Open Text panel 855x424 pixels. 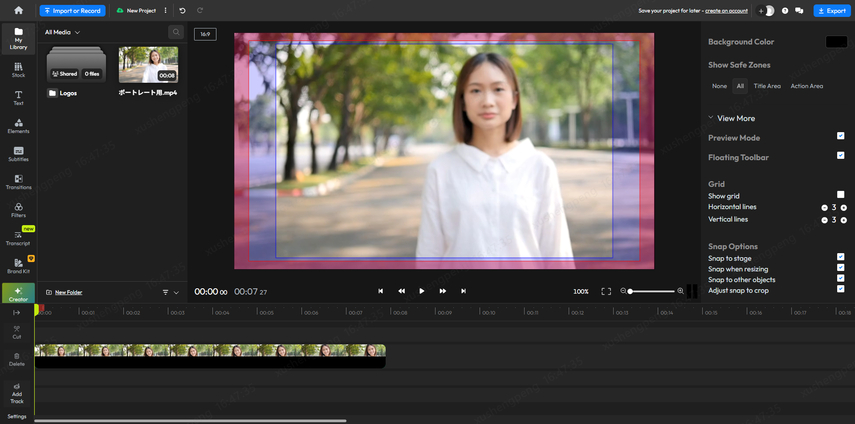point(19,98)
